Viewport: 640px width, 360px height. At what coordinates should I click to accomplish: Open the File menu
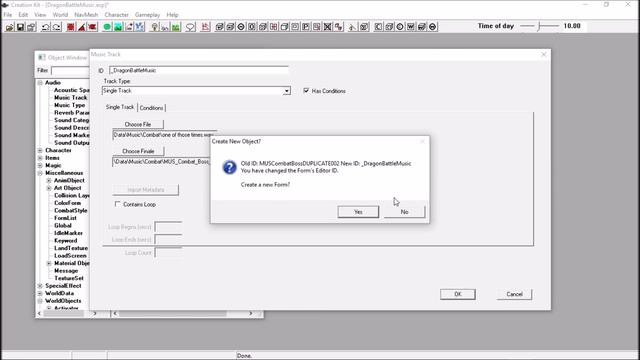[8, 15]
